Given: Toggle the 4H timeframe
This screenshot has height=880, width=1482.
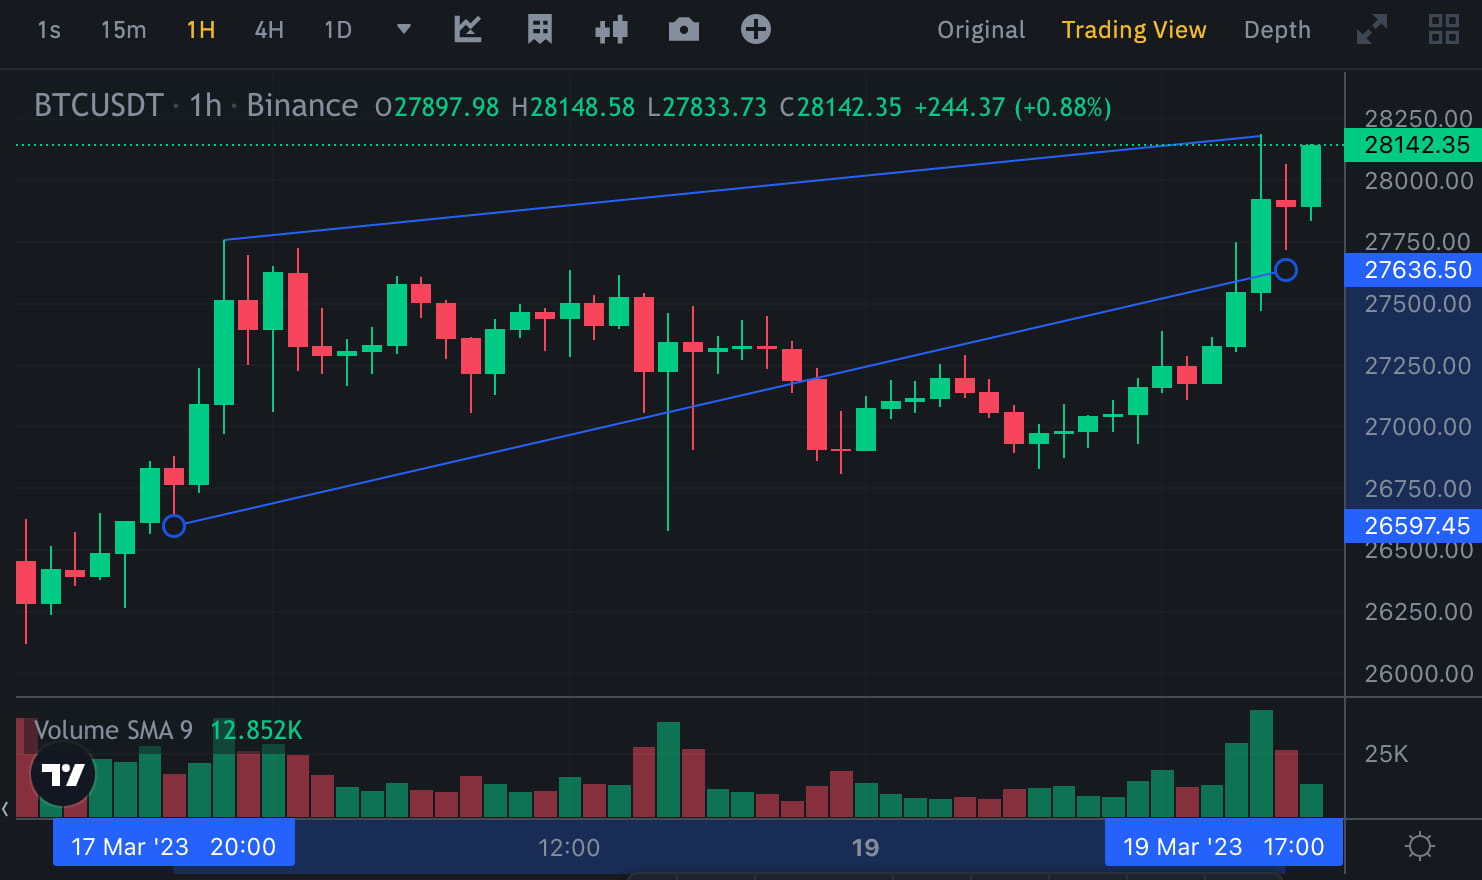Looking at the screenshot, I should pos(268,30).
